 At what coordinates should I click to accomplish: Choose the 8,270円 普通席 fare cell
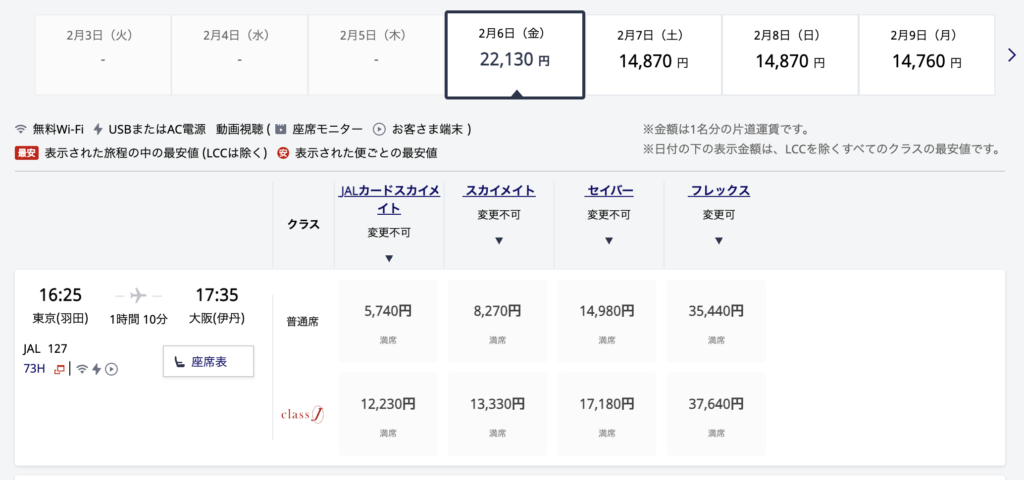click(498, 321)
